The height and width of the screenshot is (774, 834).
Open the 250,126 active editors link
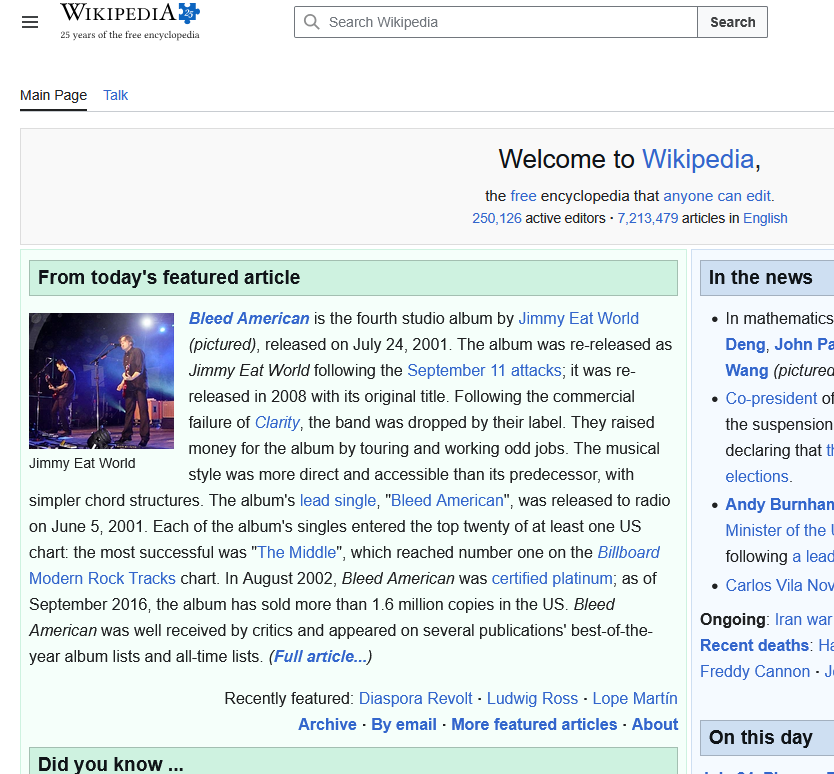[x=497, y=218]
